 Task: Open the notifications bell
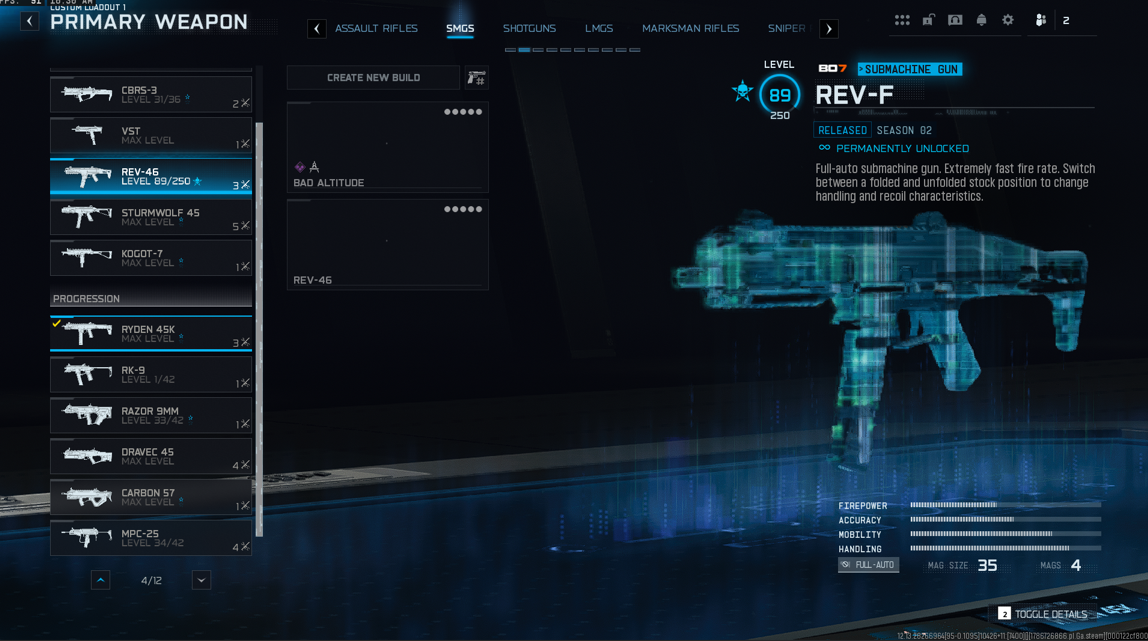click(x=981, y=20)
